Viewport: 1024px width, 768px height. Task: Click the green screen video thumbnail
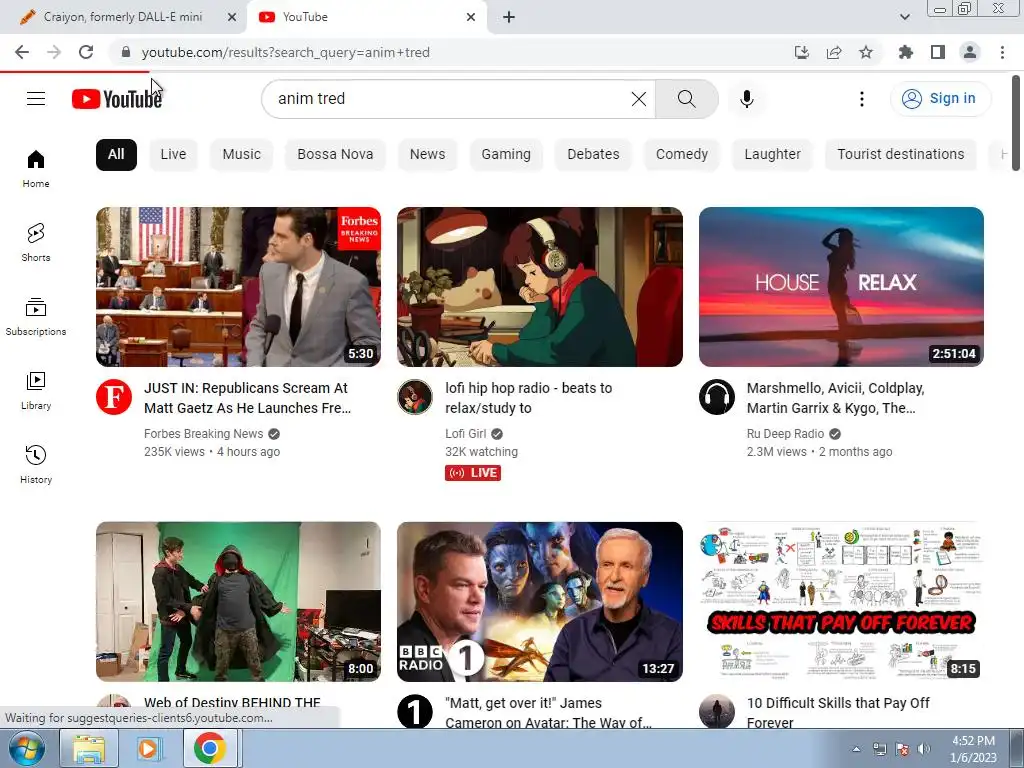(x=238, y=601)
